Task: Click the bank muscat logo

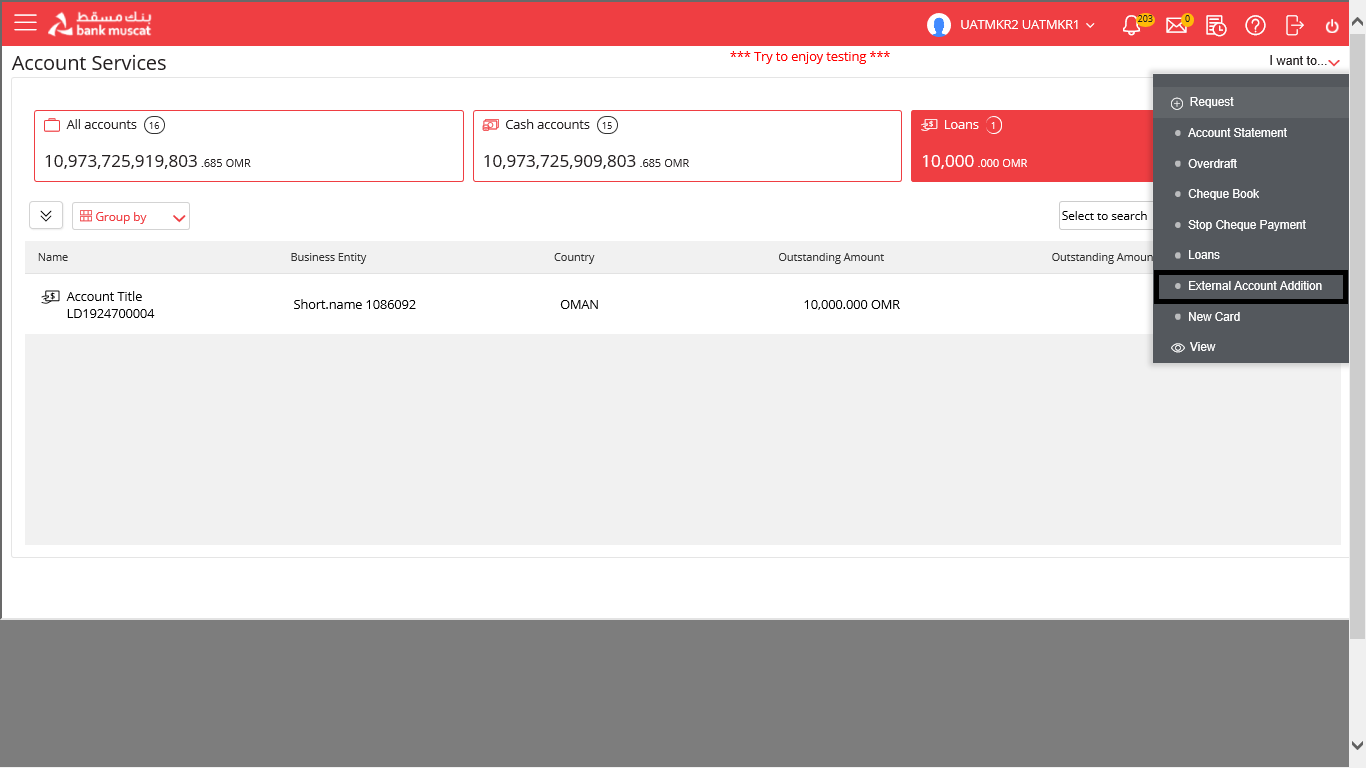Action: point(100,24)
